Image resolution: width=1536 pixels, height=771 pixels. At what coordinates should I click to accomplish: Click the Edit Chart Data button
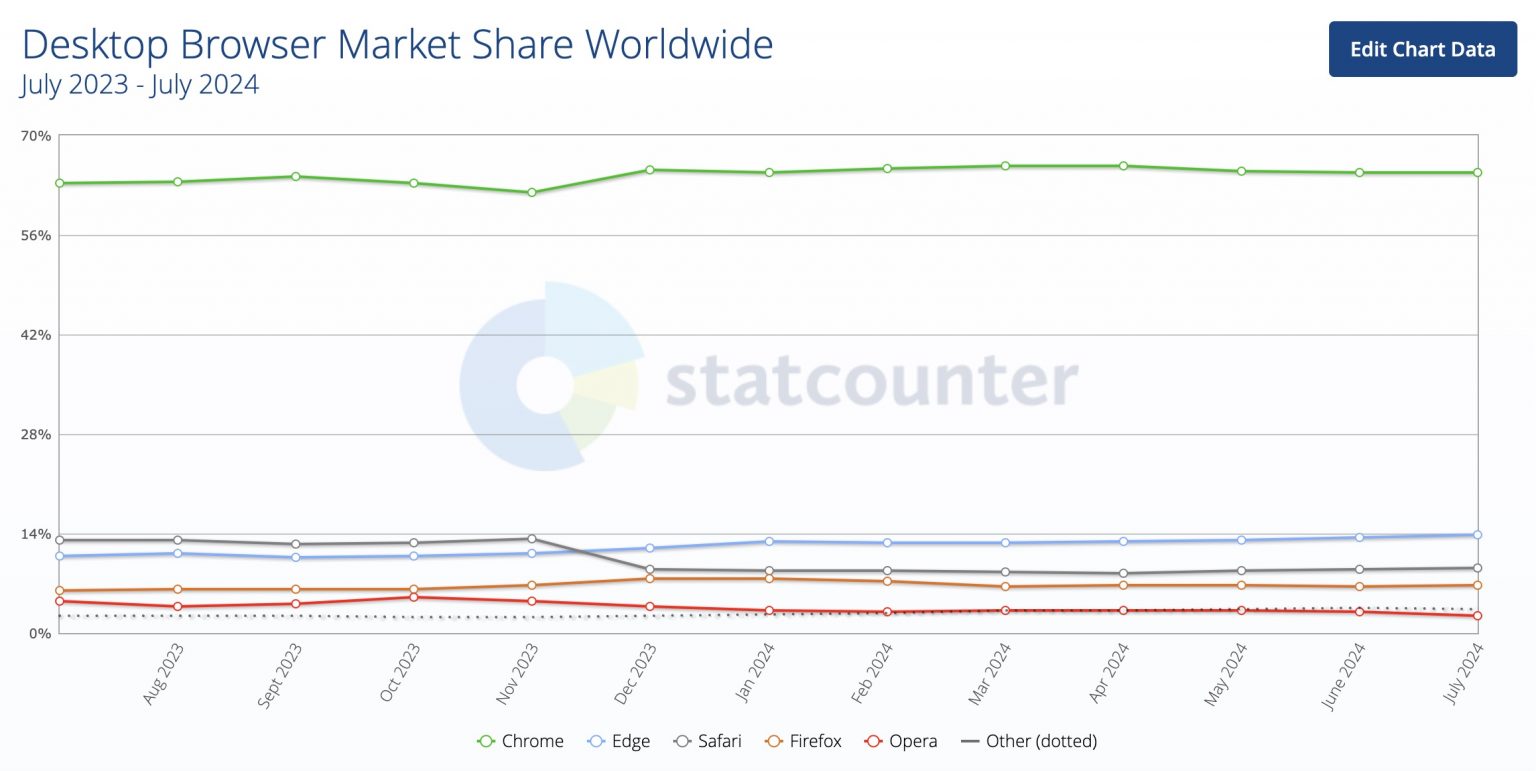click(1422, 49)
